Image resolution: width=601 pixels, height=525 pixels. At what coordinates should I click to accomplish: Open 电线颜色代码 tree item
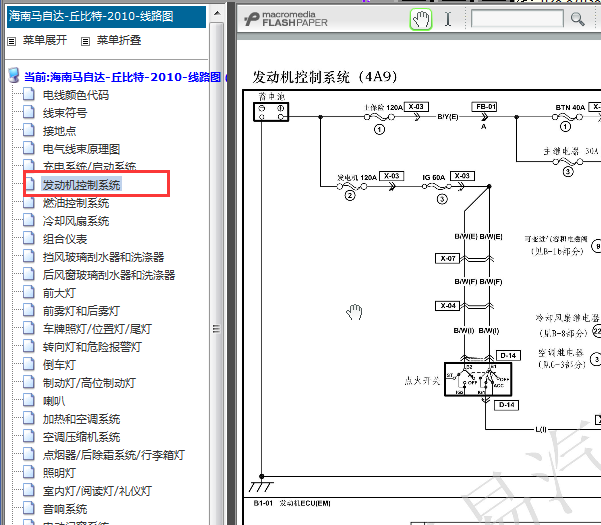click(76, 95)
